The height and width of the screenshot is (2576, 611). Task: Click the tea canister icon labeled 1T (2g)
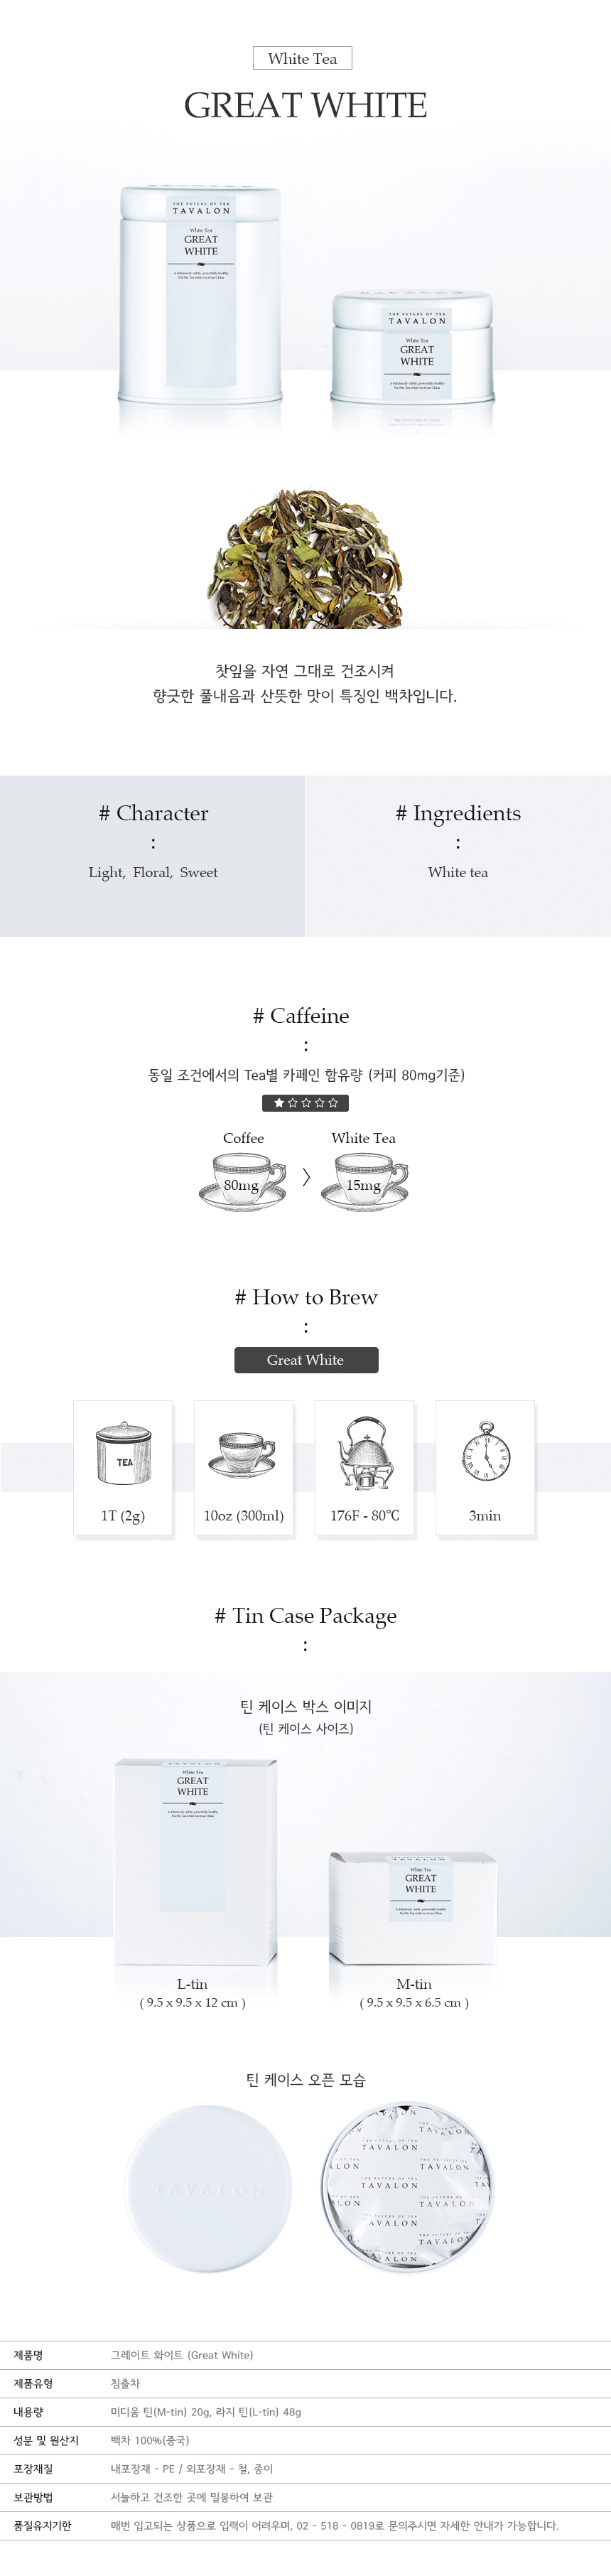point(123,1453)
